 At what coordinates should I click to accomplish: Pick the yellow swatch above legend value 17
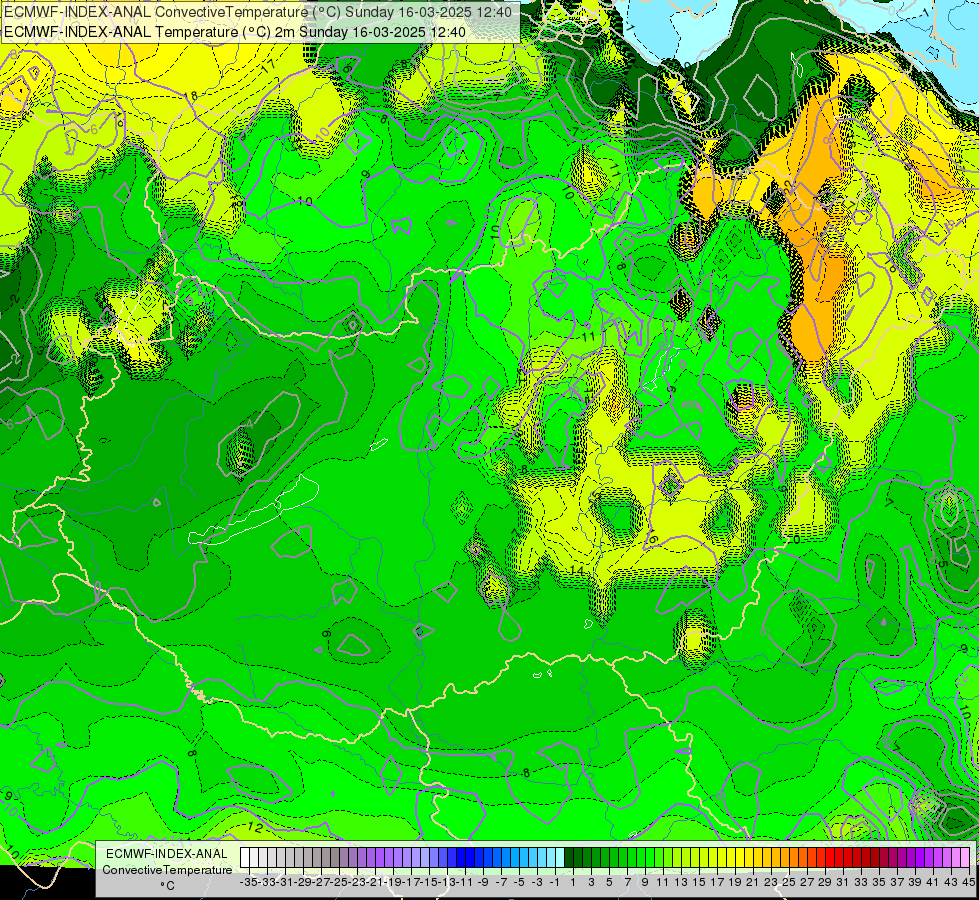tap(713, 858)
